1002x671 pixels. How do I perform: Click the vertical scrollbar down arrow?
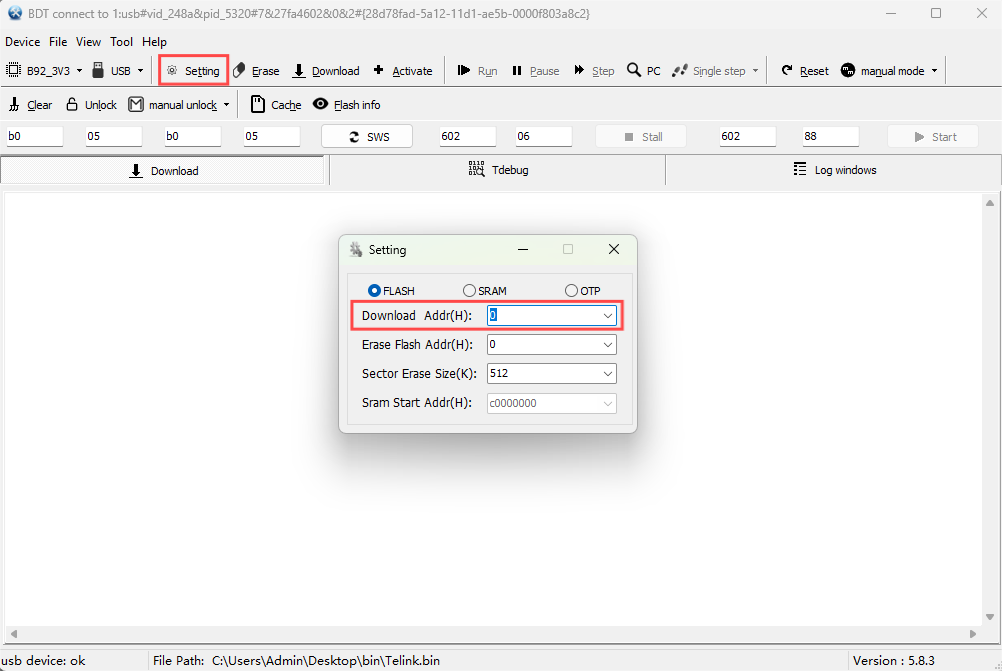pyautogui.click(x=990, y=617)
